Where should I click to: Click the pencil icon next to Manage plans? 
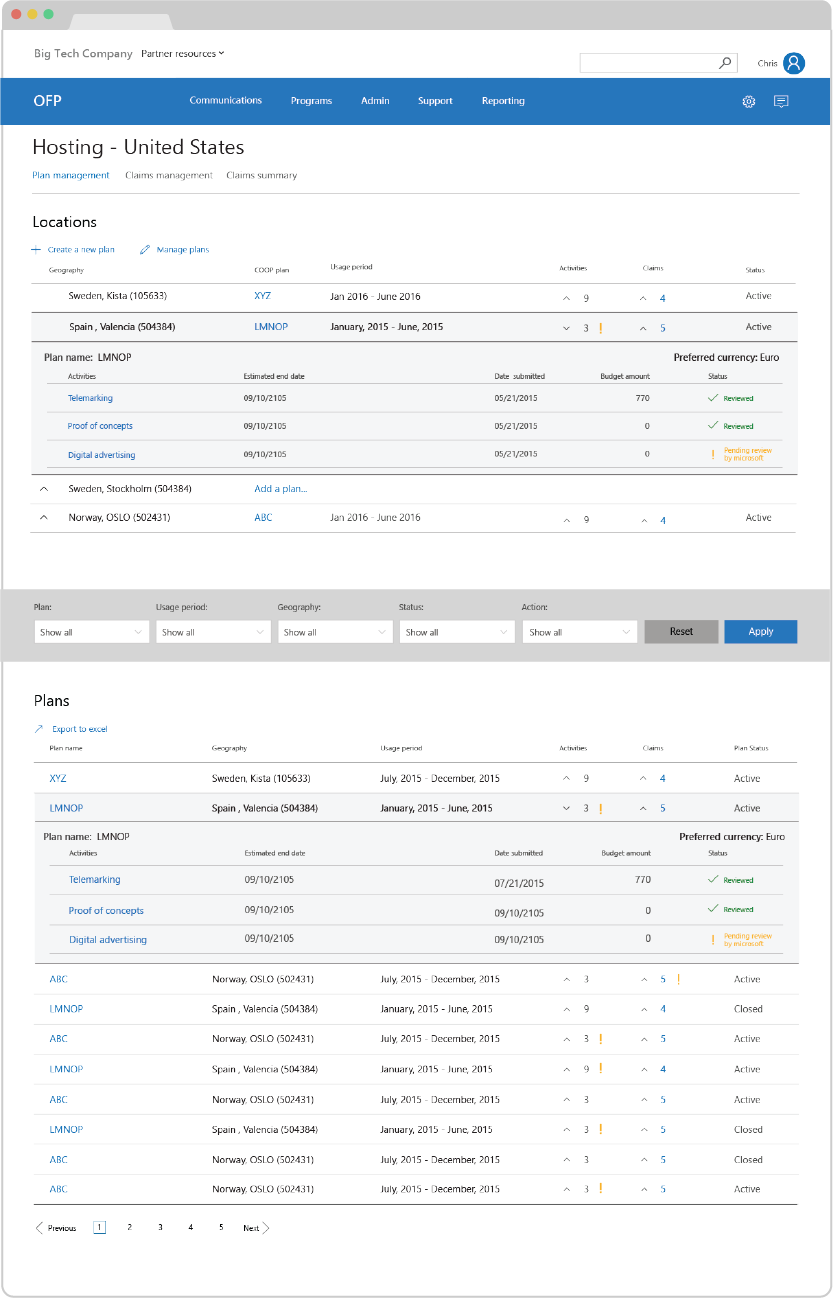(x=144, y=249)
